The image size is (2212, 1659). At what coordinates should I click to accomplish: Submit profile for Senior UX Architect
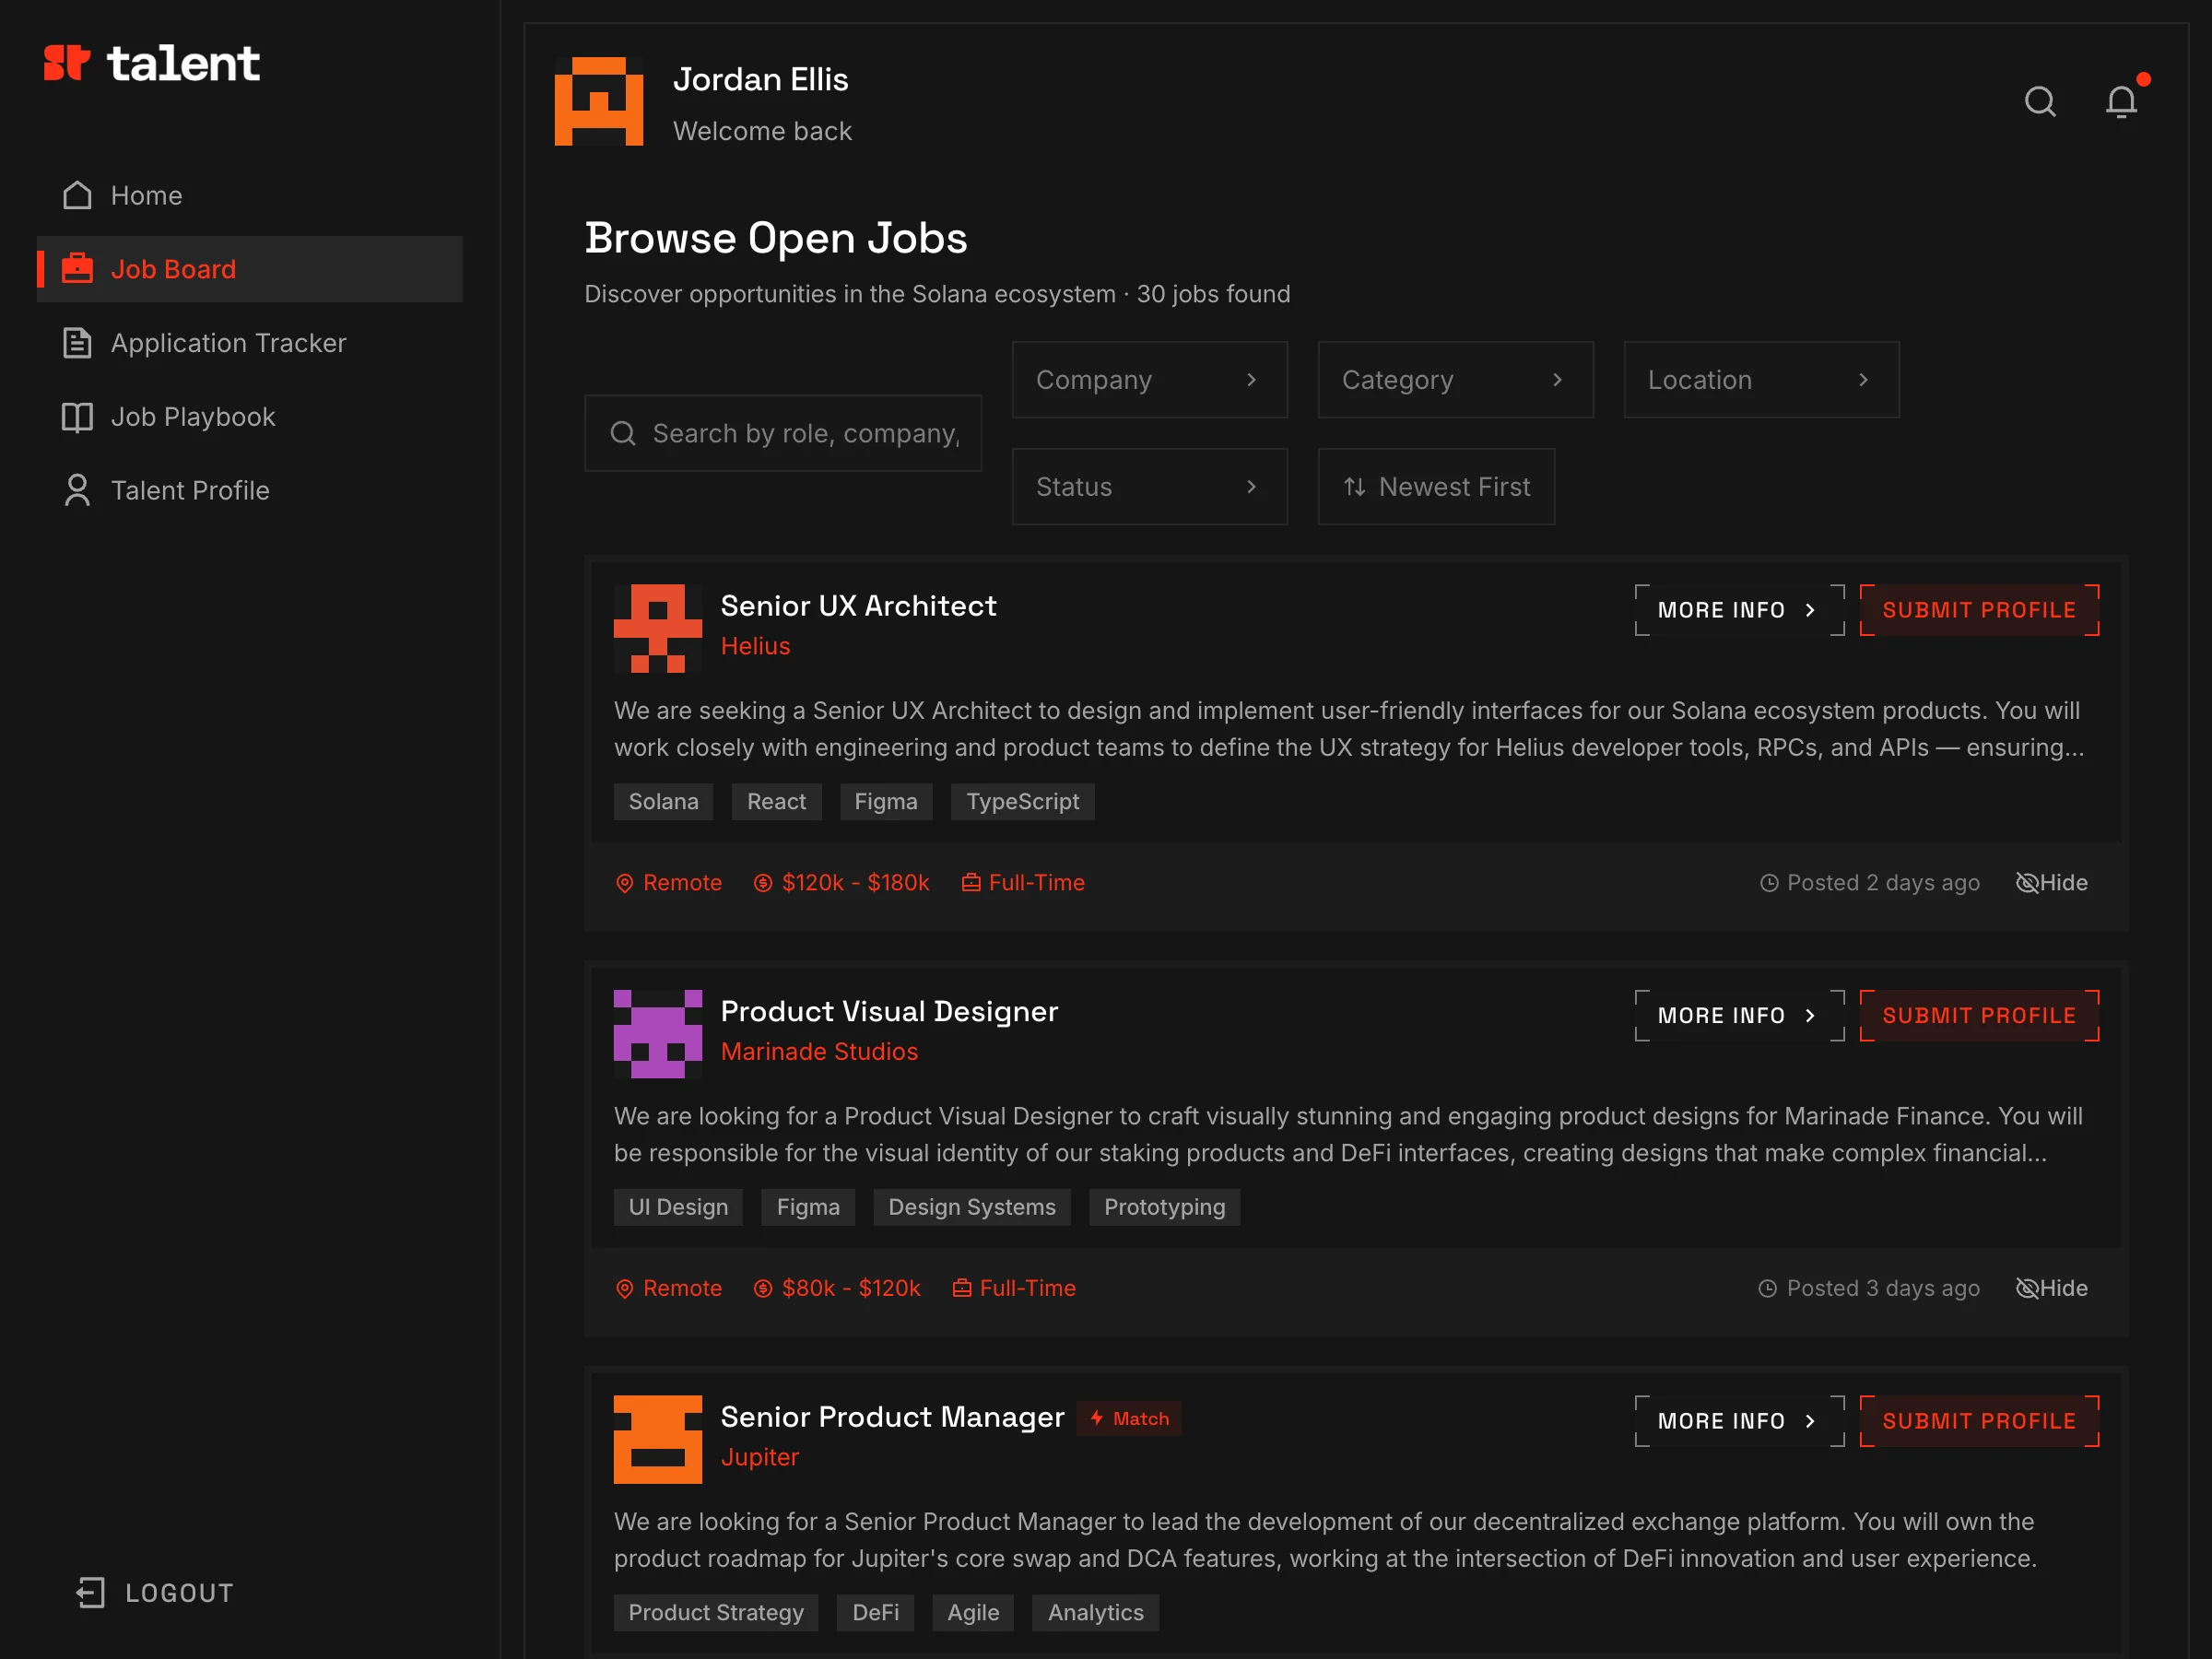tap(1979, 610)
